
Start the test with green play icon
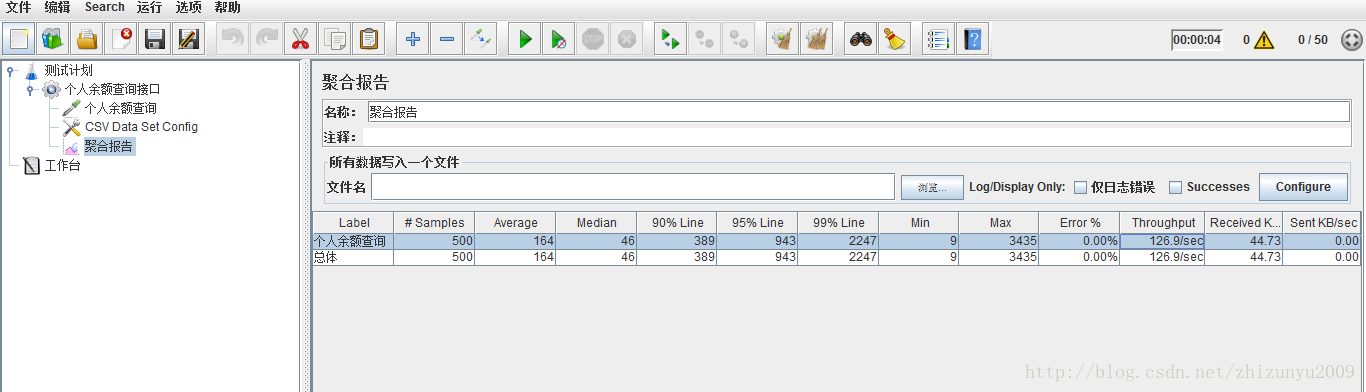coord(525,40)
